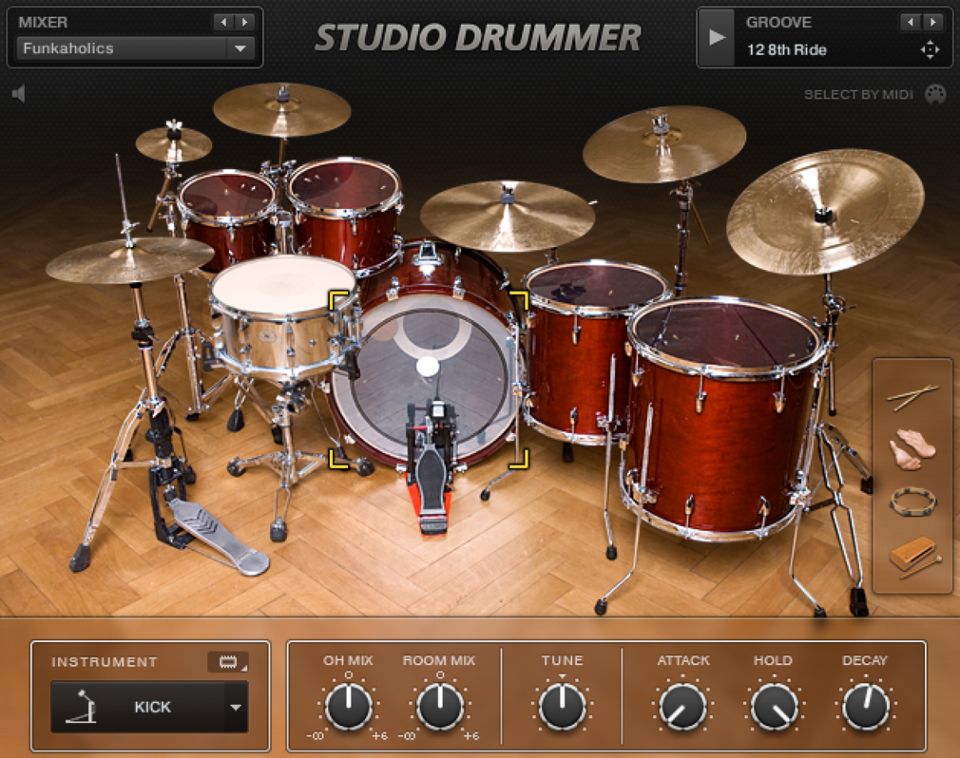Select the hand claps icon
The image size is (960, 758).
click(911, 449)
